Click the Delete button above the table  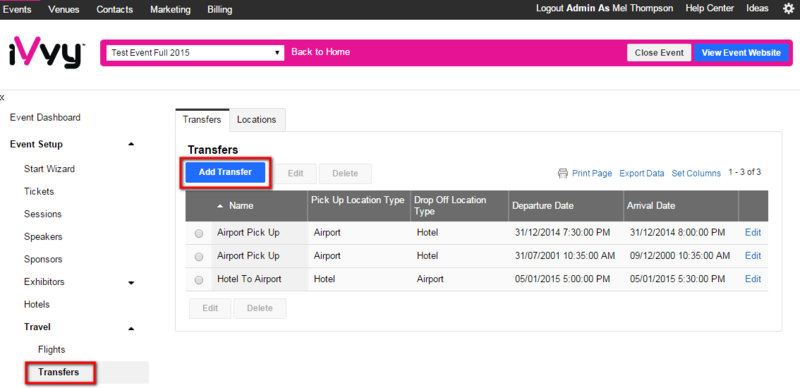click(x=345, y=174)
